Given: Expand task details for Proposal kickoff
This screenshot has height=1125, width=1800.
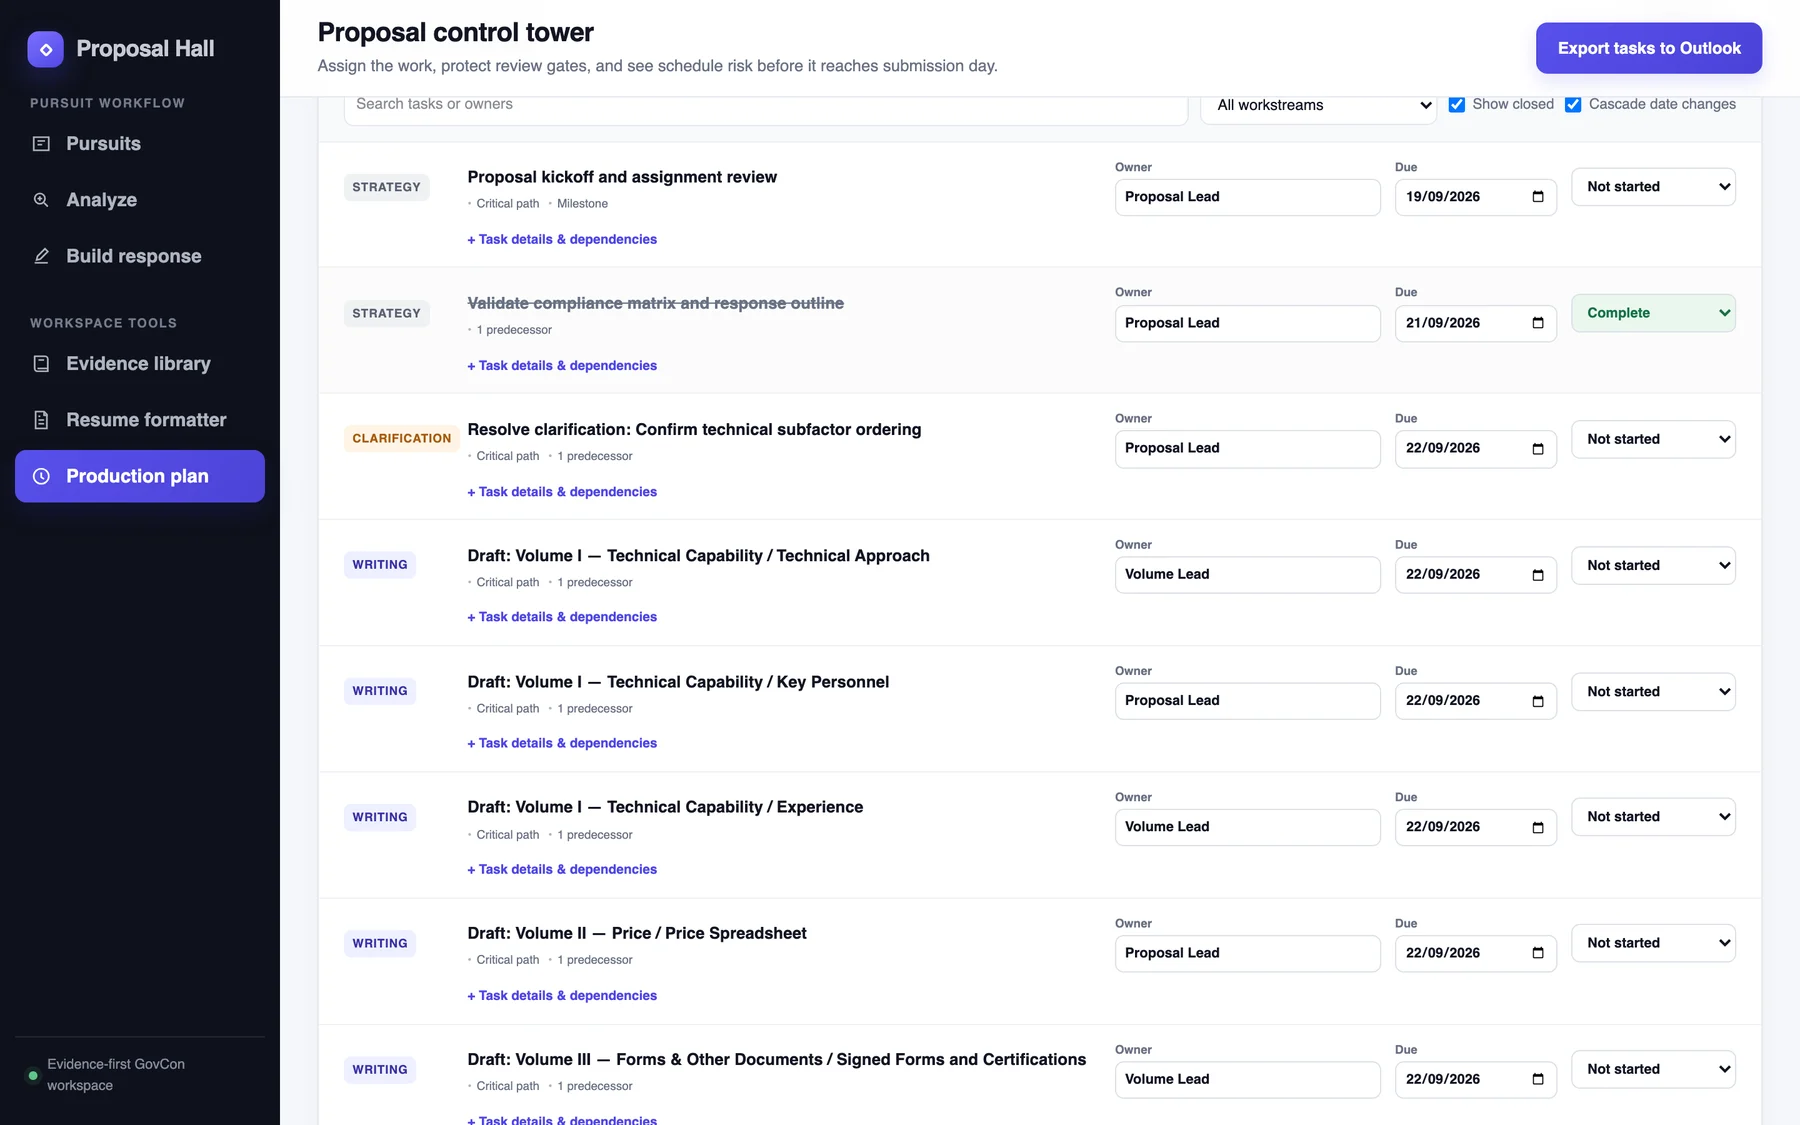Looking at the screenshot, I should pyautogui.click(x=562, y=240).
